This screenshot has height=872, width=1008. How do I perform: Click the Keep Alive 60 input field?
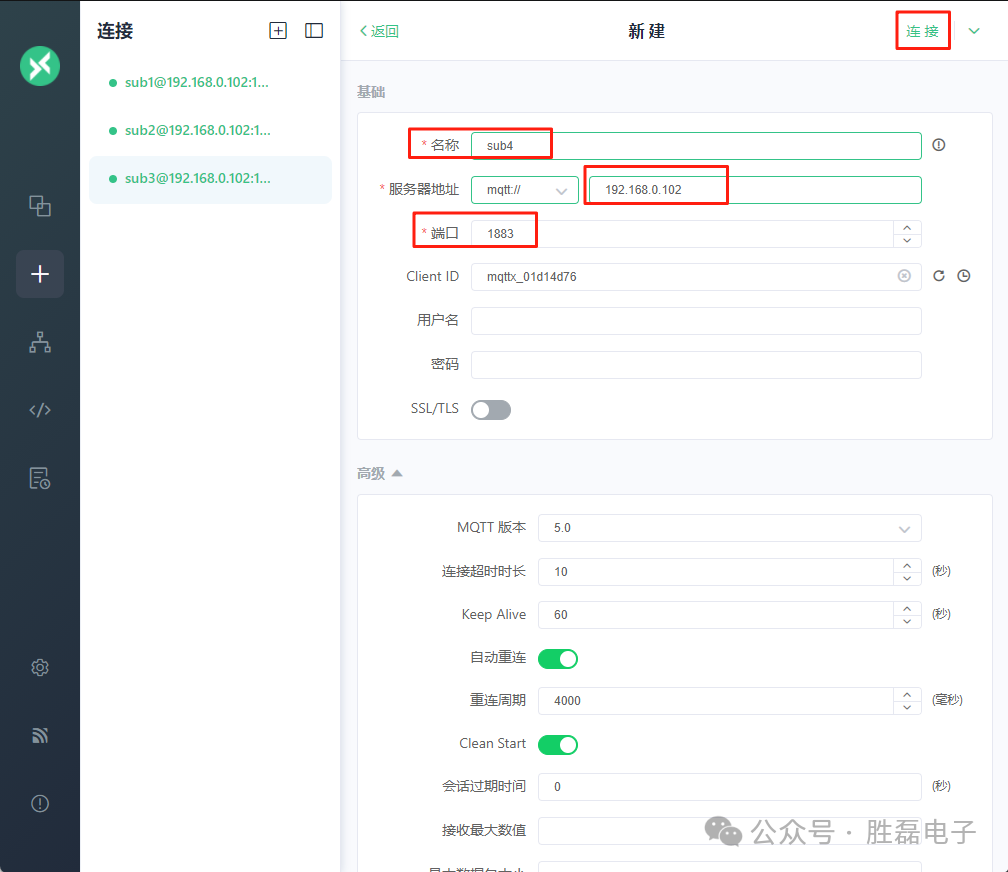coord(716,615)
